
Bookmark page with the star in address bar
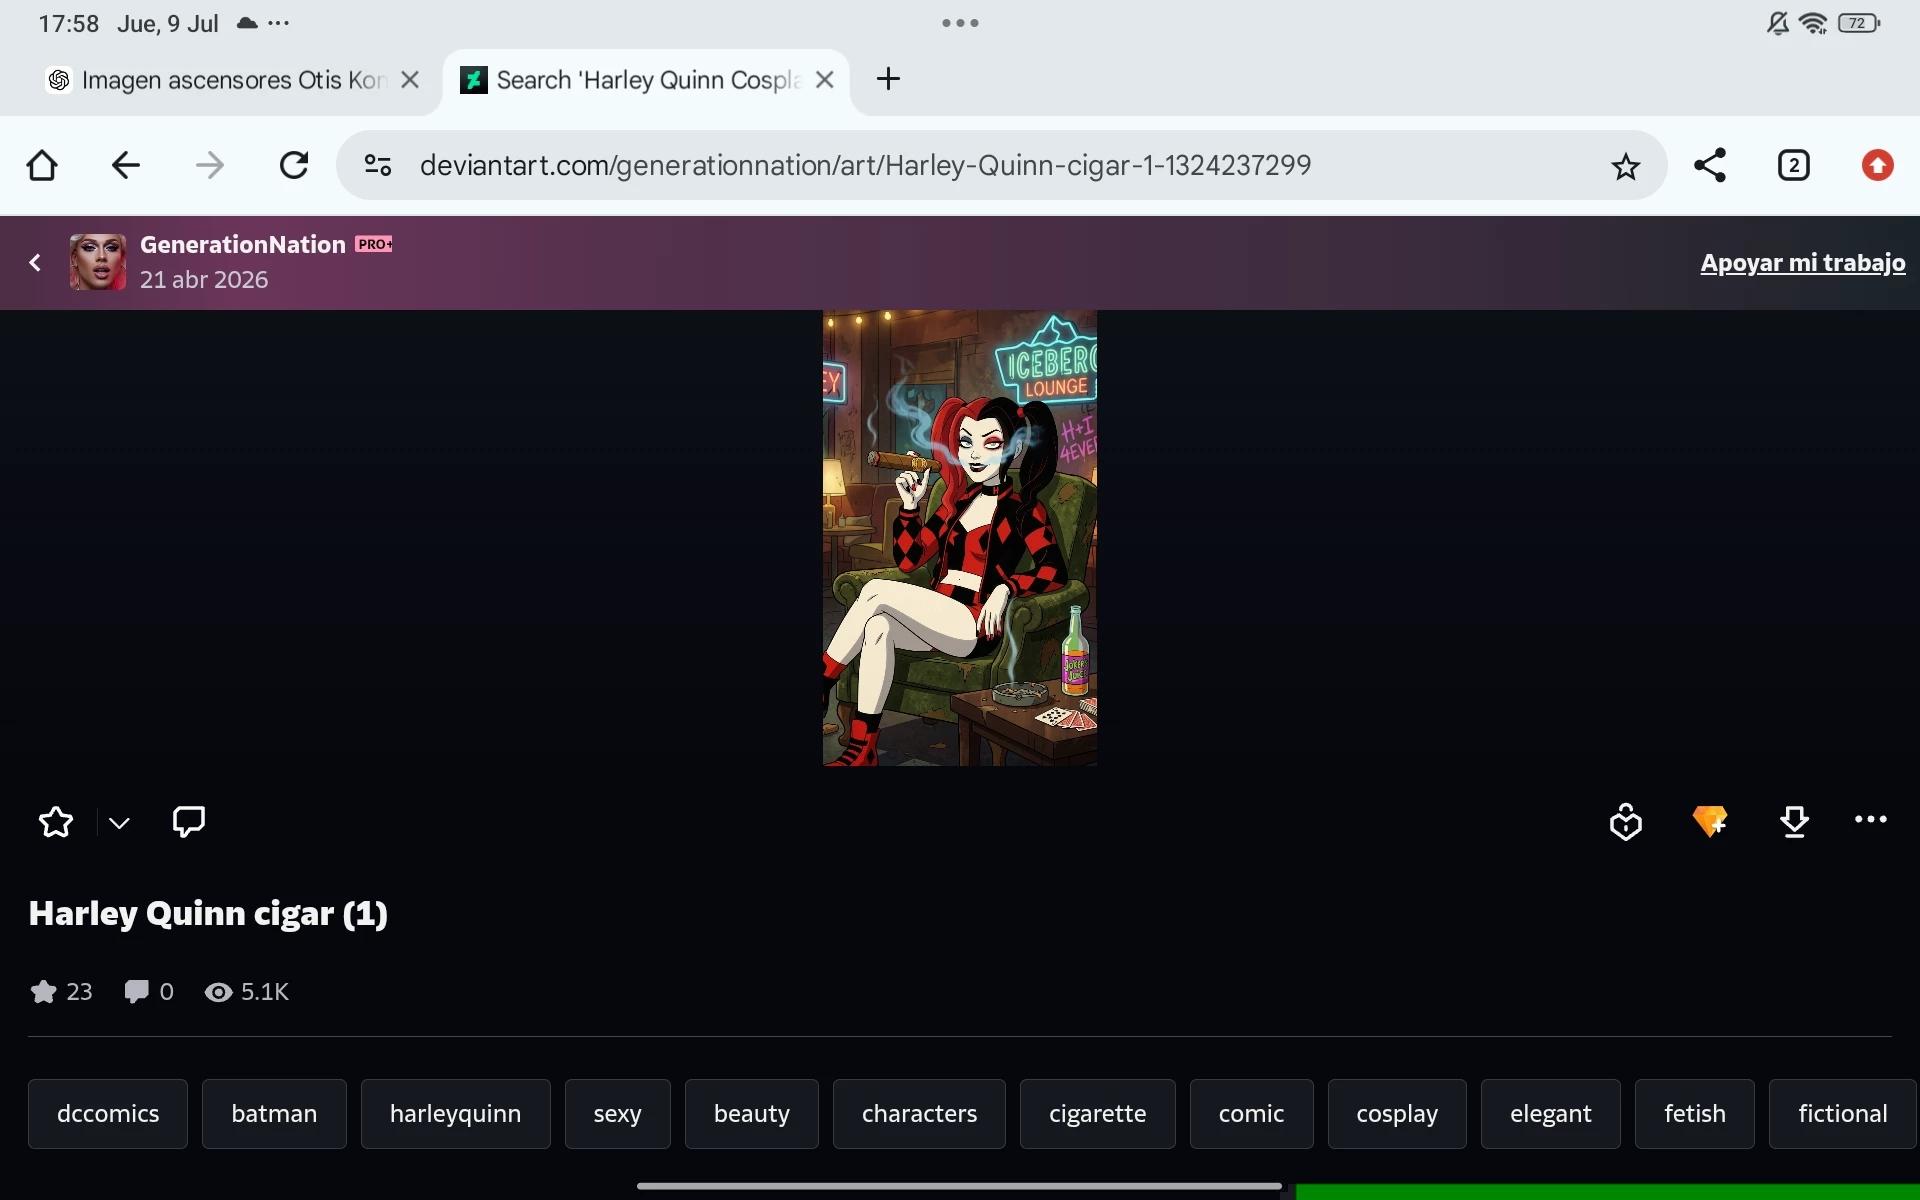click(1625, 166)
